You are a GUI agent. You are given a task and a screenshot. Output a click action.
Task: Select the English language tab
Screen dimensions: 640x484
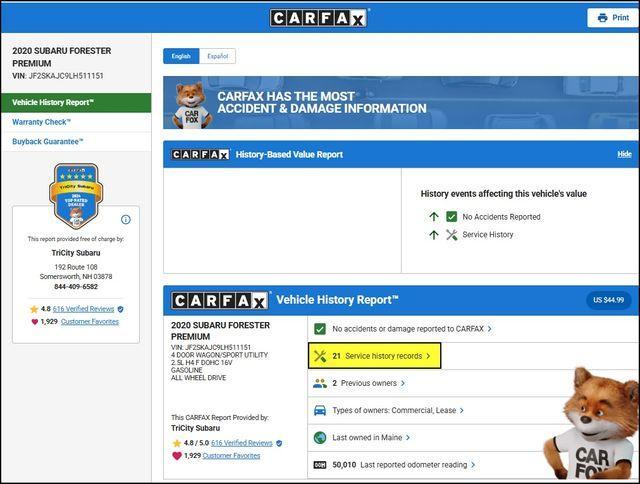181,57
